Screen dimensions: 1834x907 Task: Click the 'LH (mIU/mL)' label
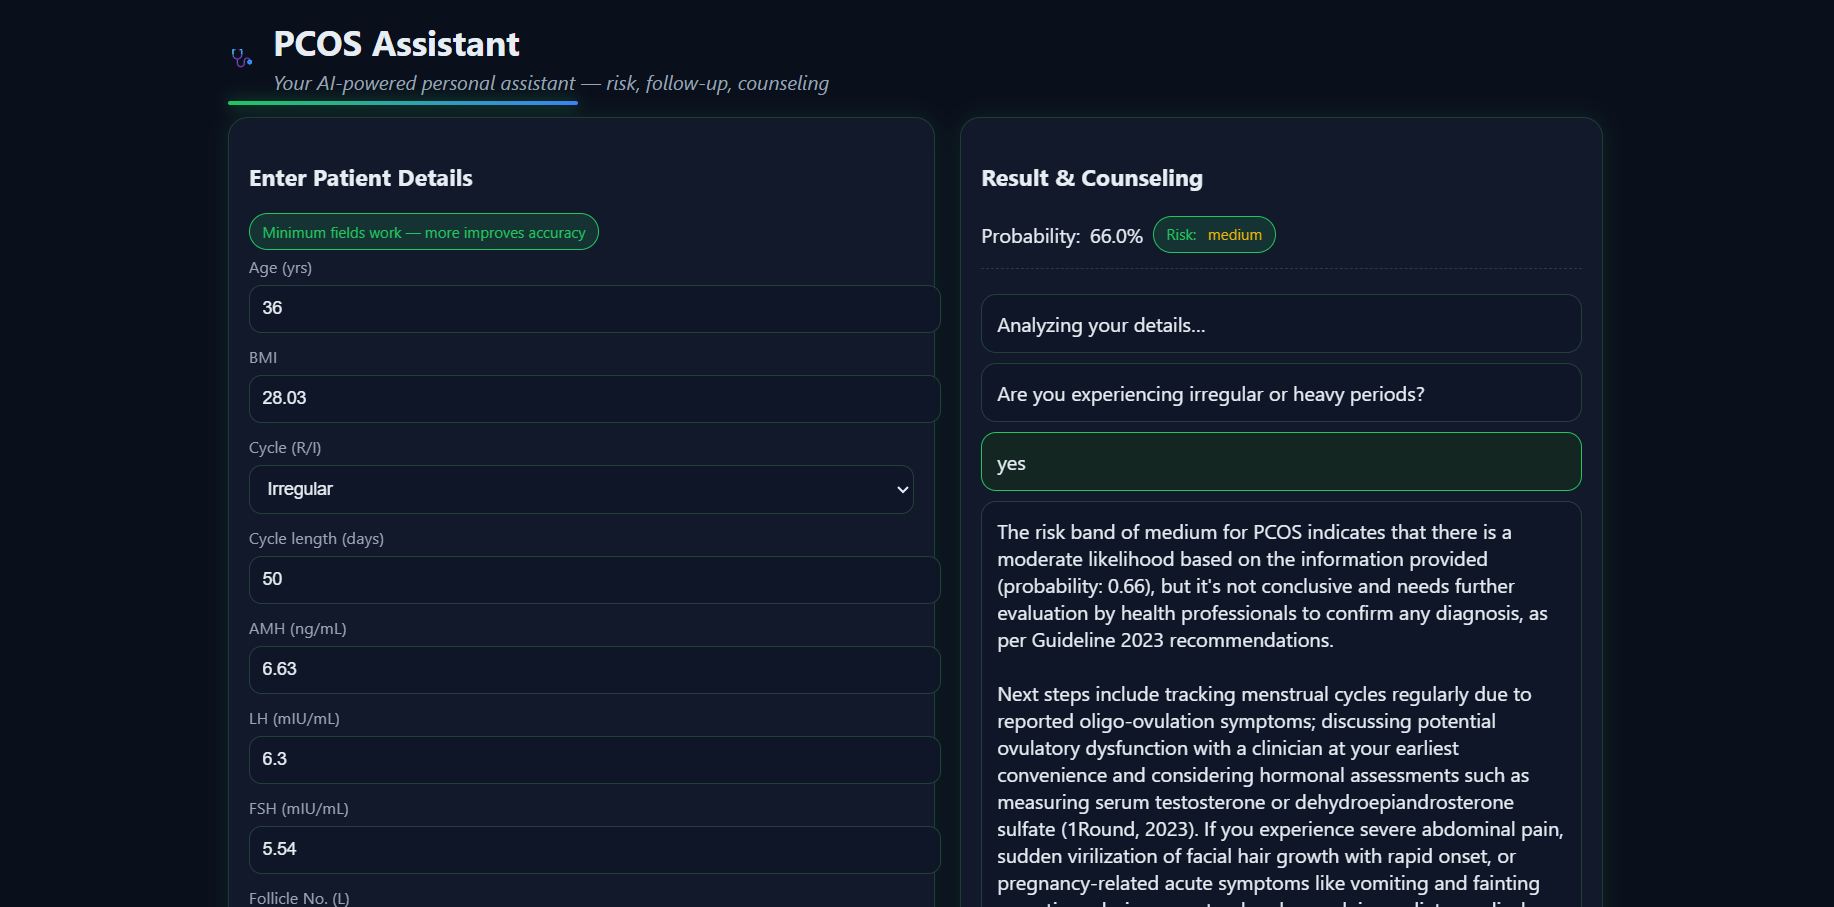pyautogui.click(x=294, y=719)
